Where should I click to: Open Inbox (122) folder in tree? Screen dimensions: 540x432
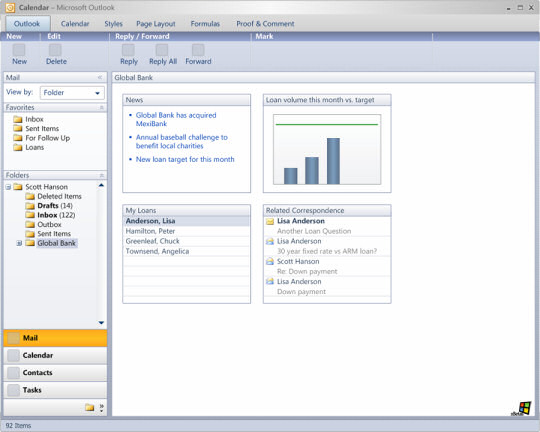pos(50,215)
